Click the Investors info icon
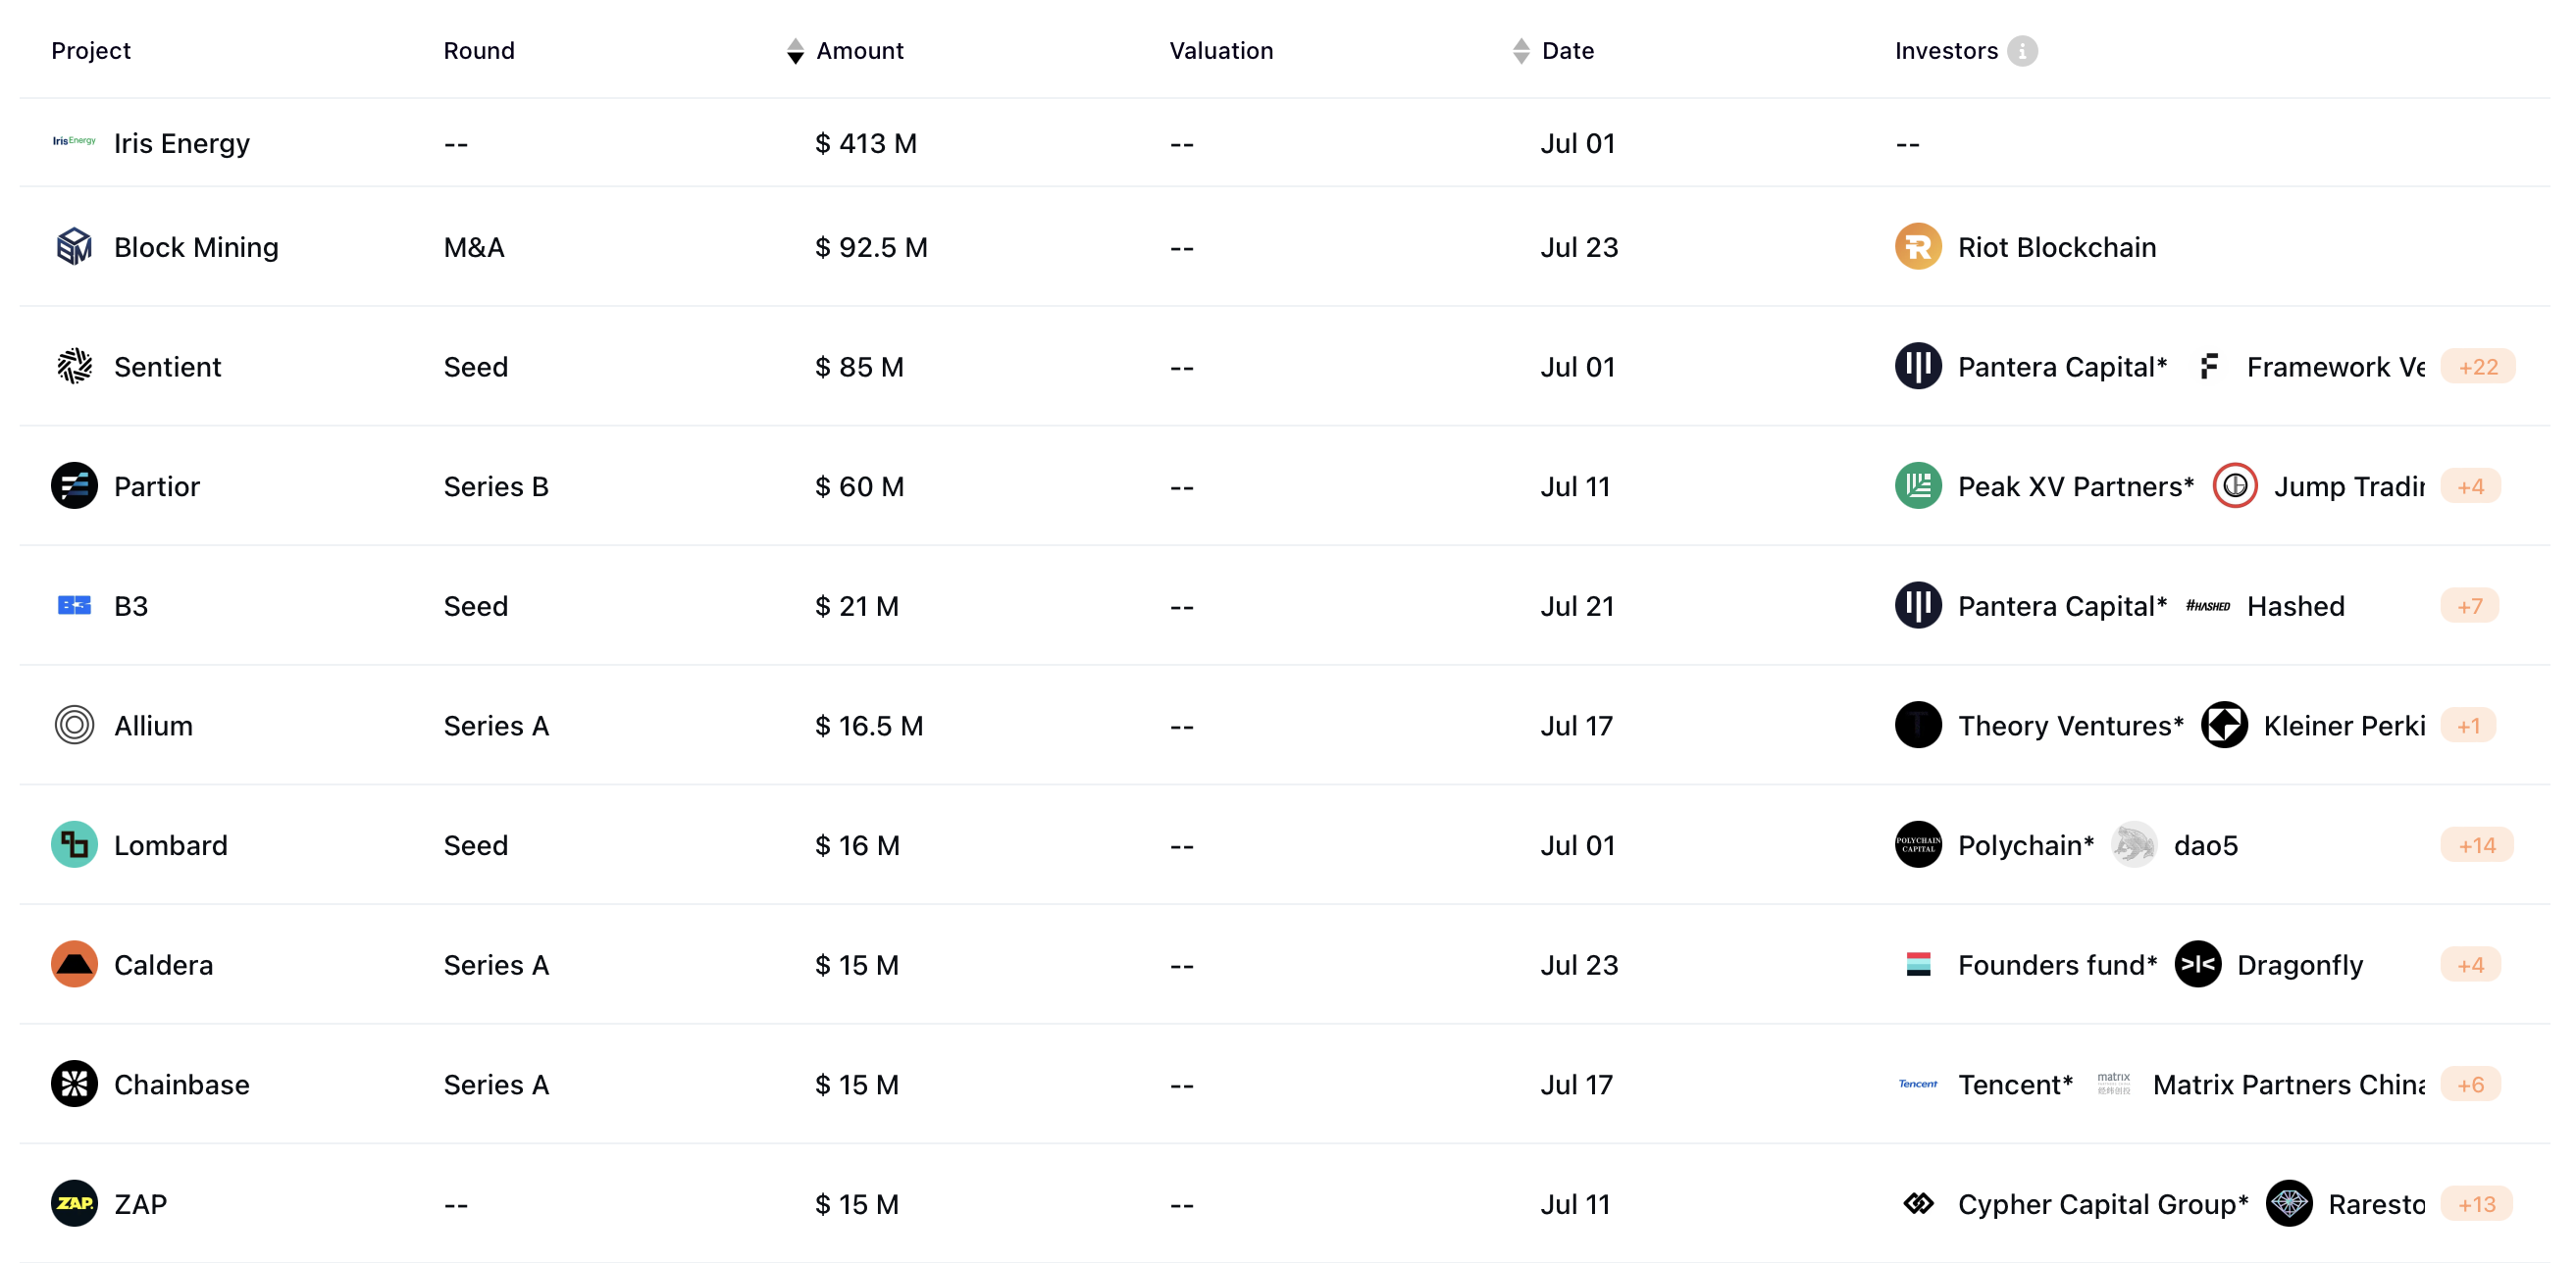 [2021, 51]
